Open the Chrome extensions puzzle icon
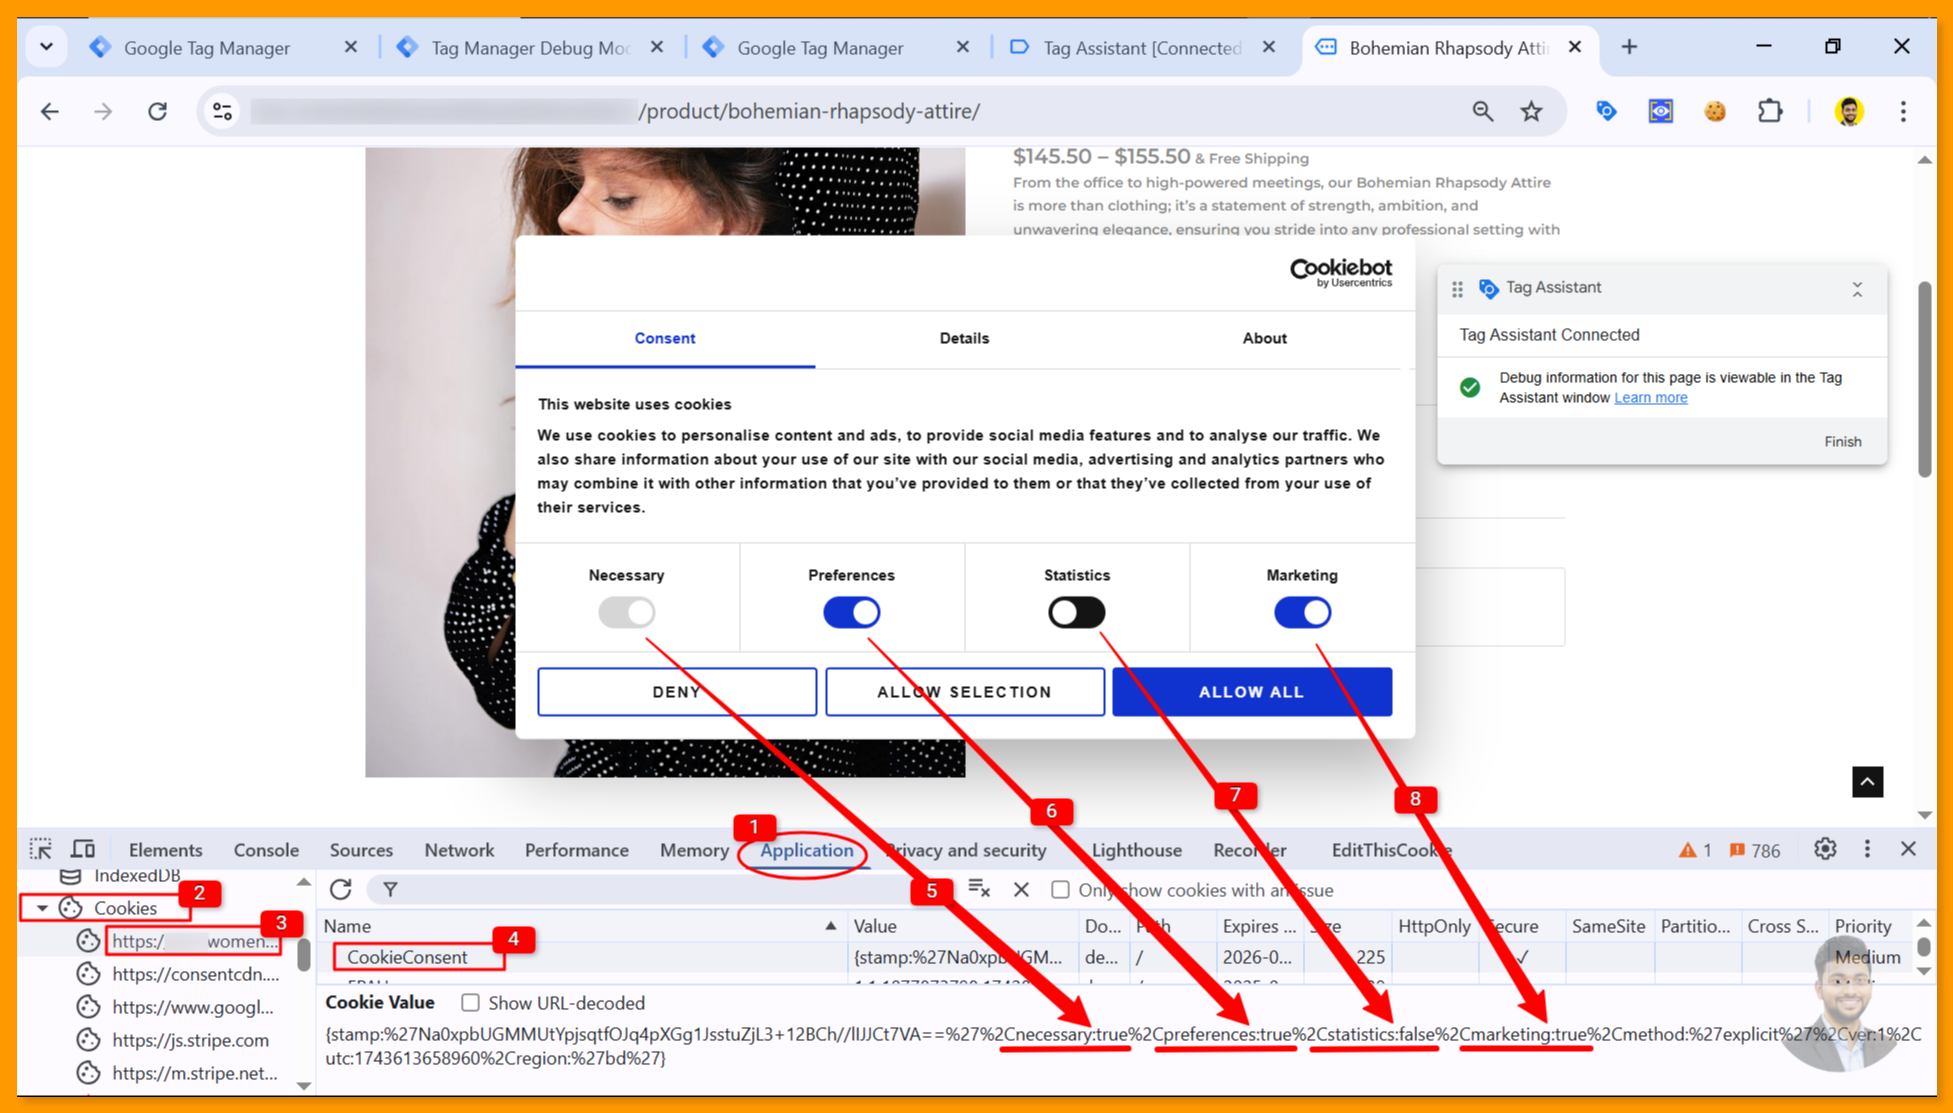This screenshot has height=1113, width=1953. point(1770,111)
